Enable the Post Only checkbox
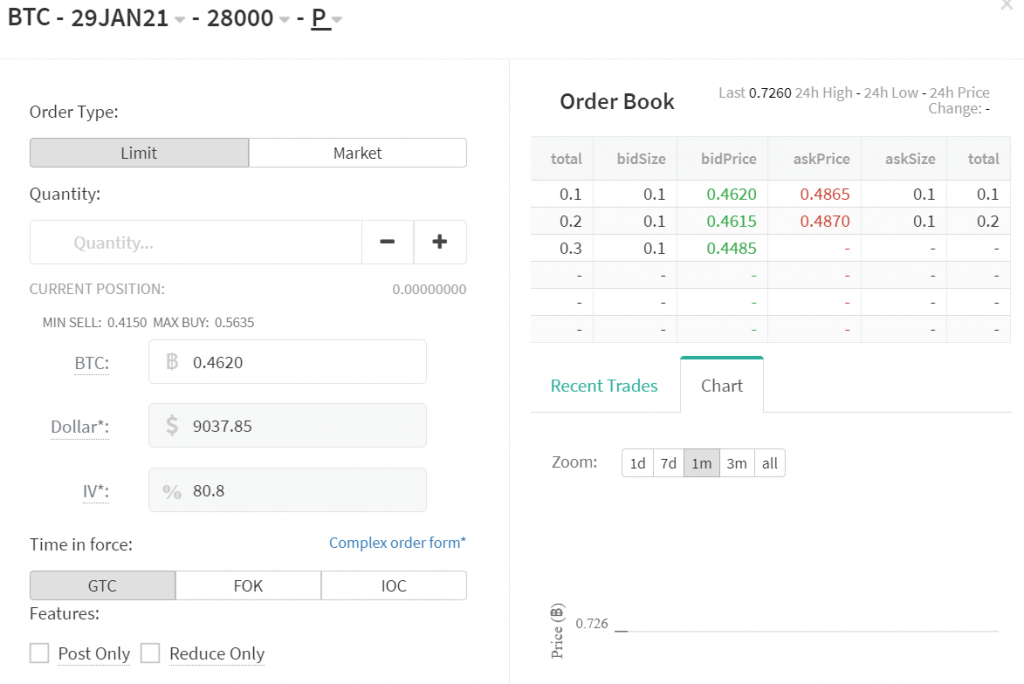This screenshot has height=684, width=1024. point(39,653)
